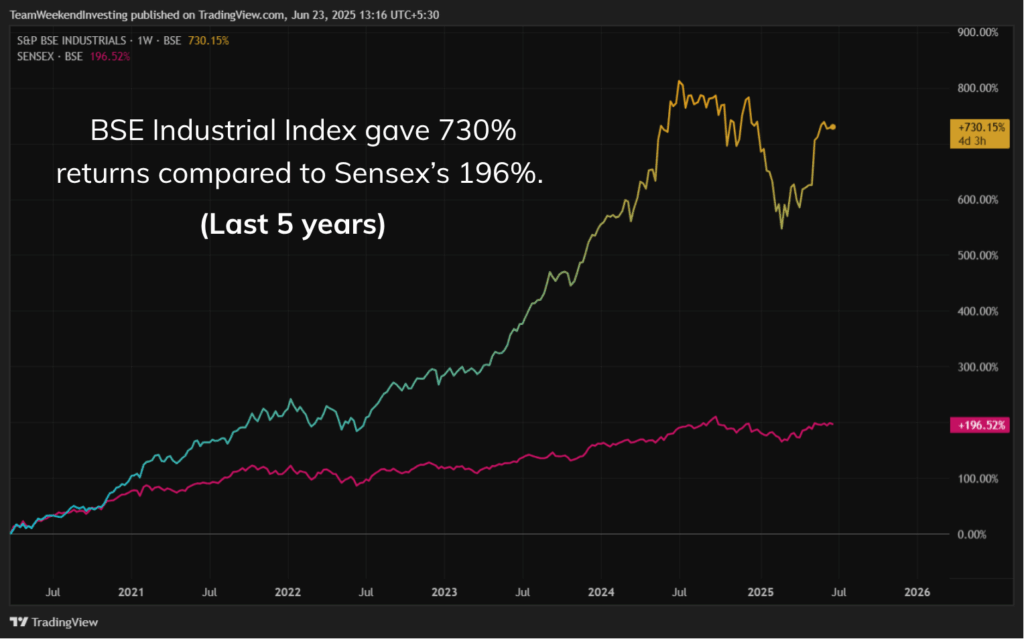Click the 2023 label on the time axis
Viewport: 1024px width, 639px height.
point(444,592)
